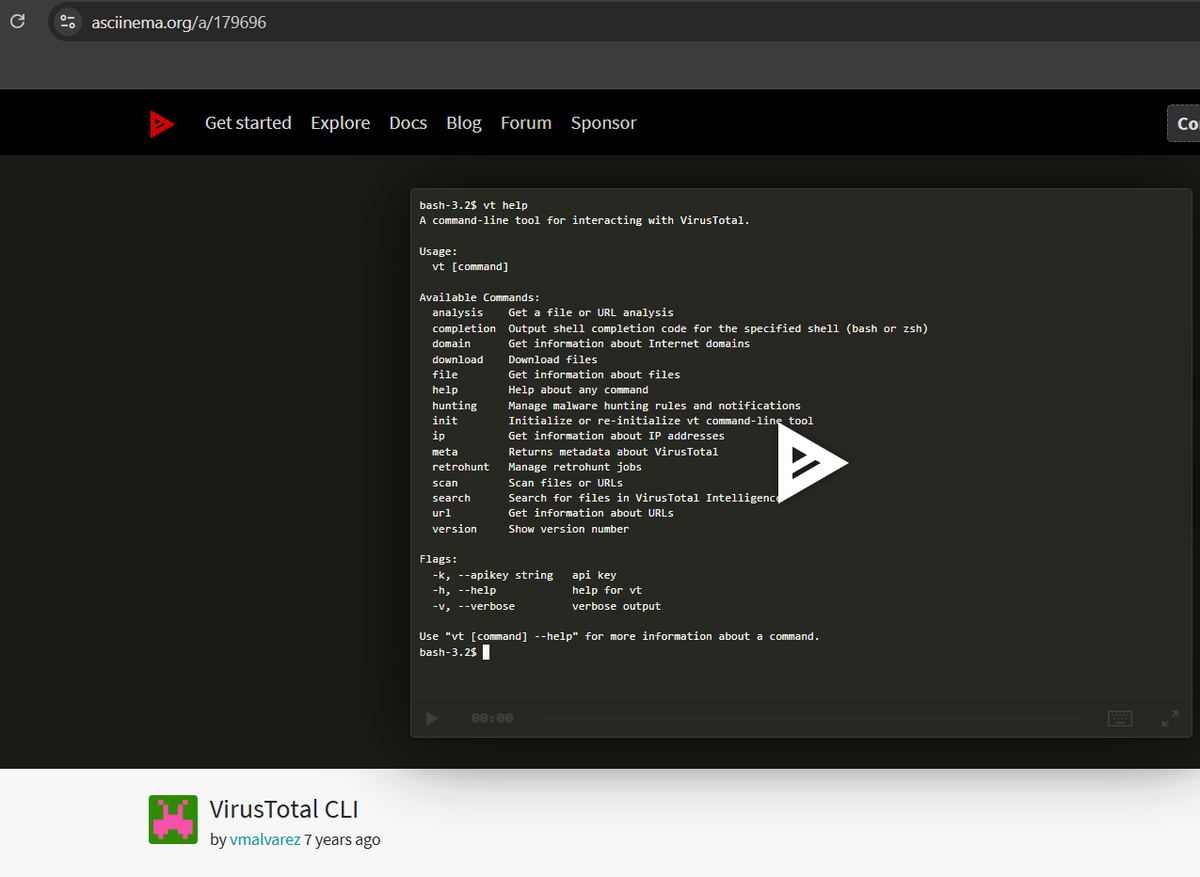Open the Sponsor page
The image size is (1200, 877).
pyautogui.click(x=603, y=123)
